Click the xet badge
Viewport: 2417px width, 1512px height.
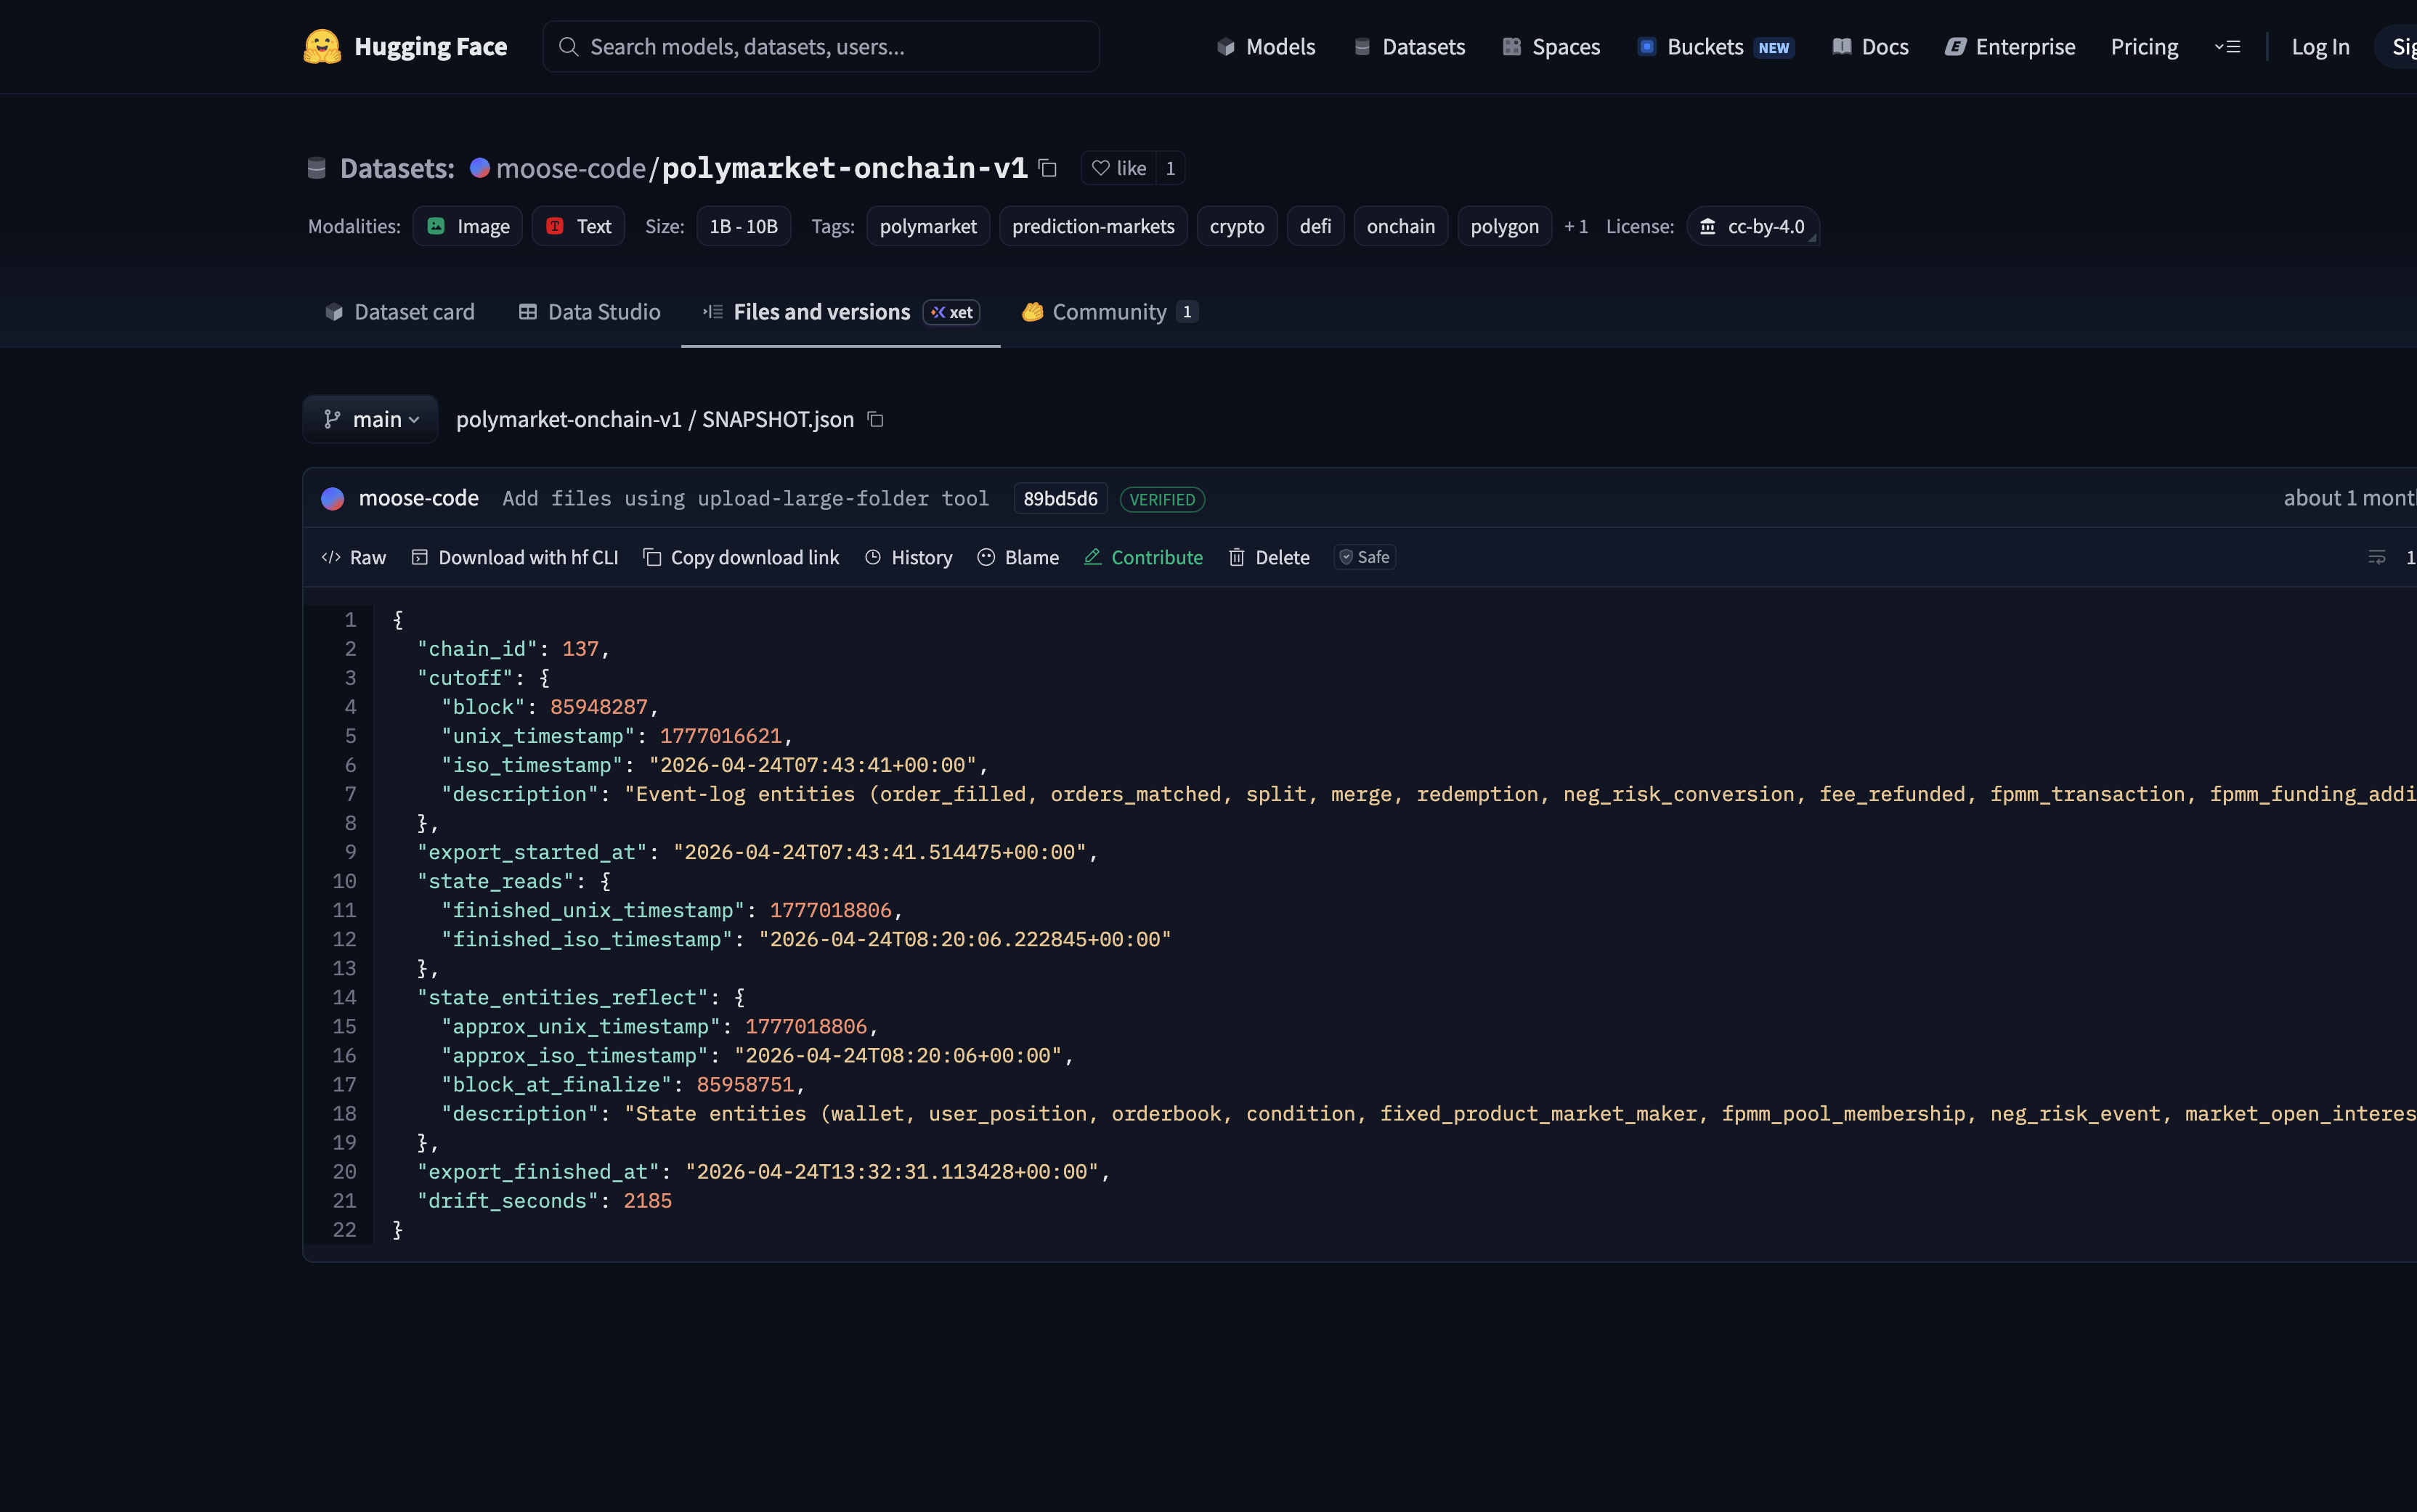[x=951, y=312]
